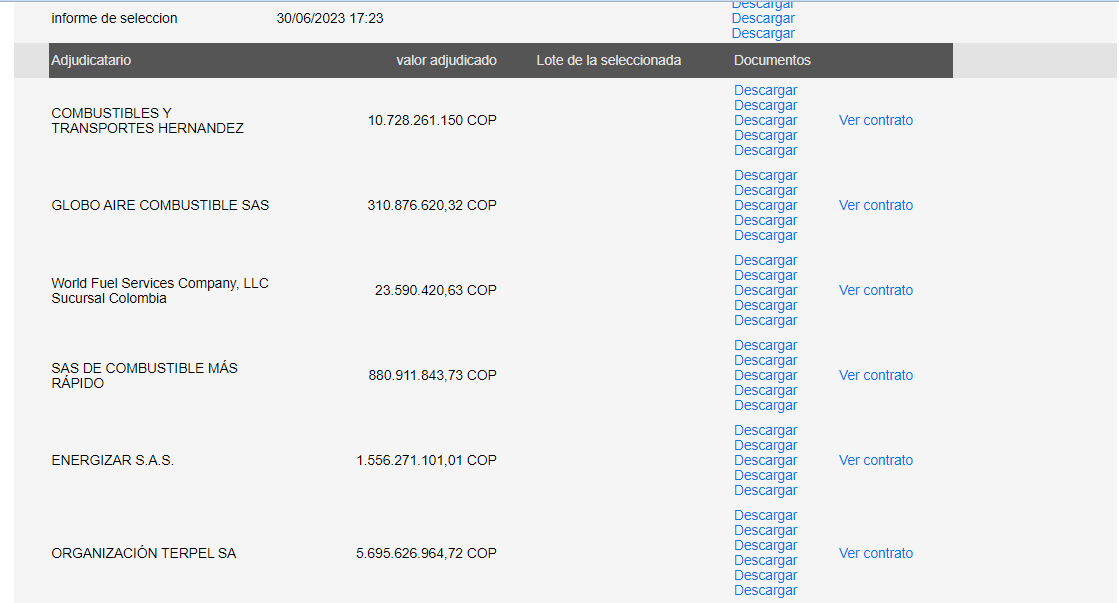
Task: Click the valor adjudicado column header
Action: [x=446, y=60]
